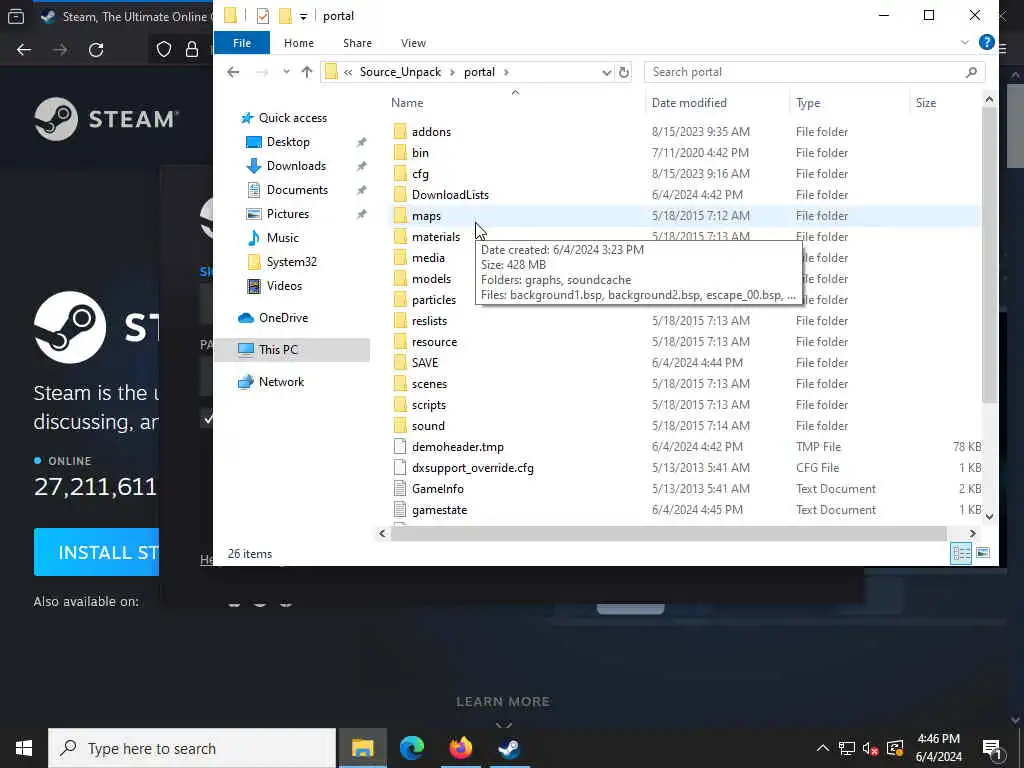Open recent locations dropdown arrow

[x=286, y=72]
